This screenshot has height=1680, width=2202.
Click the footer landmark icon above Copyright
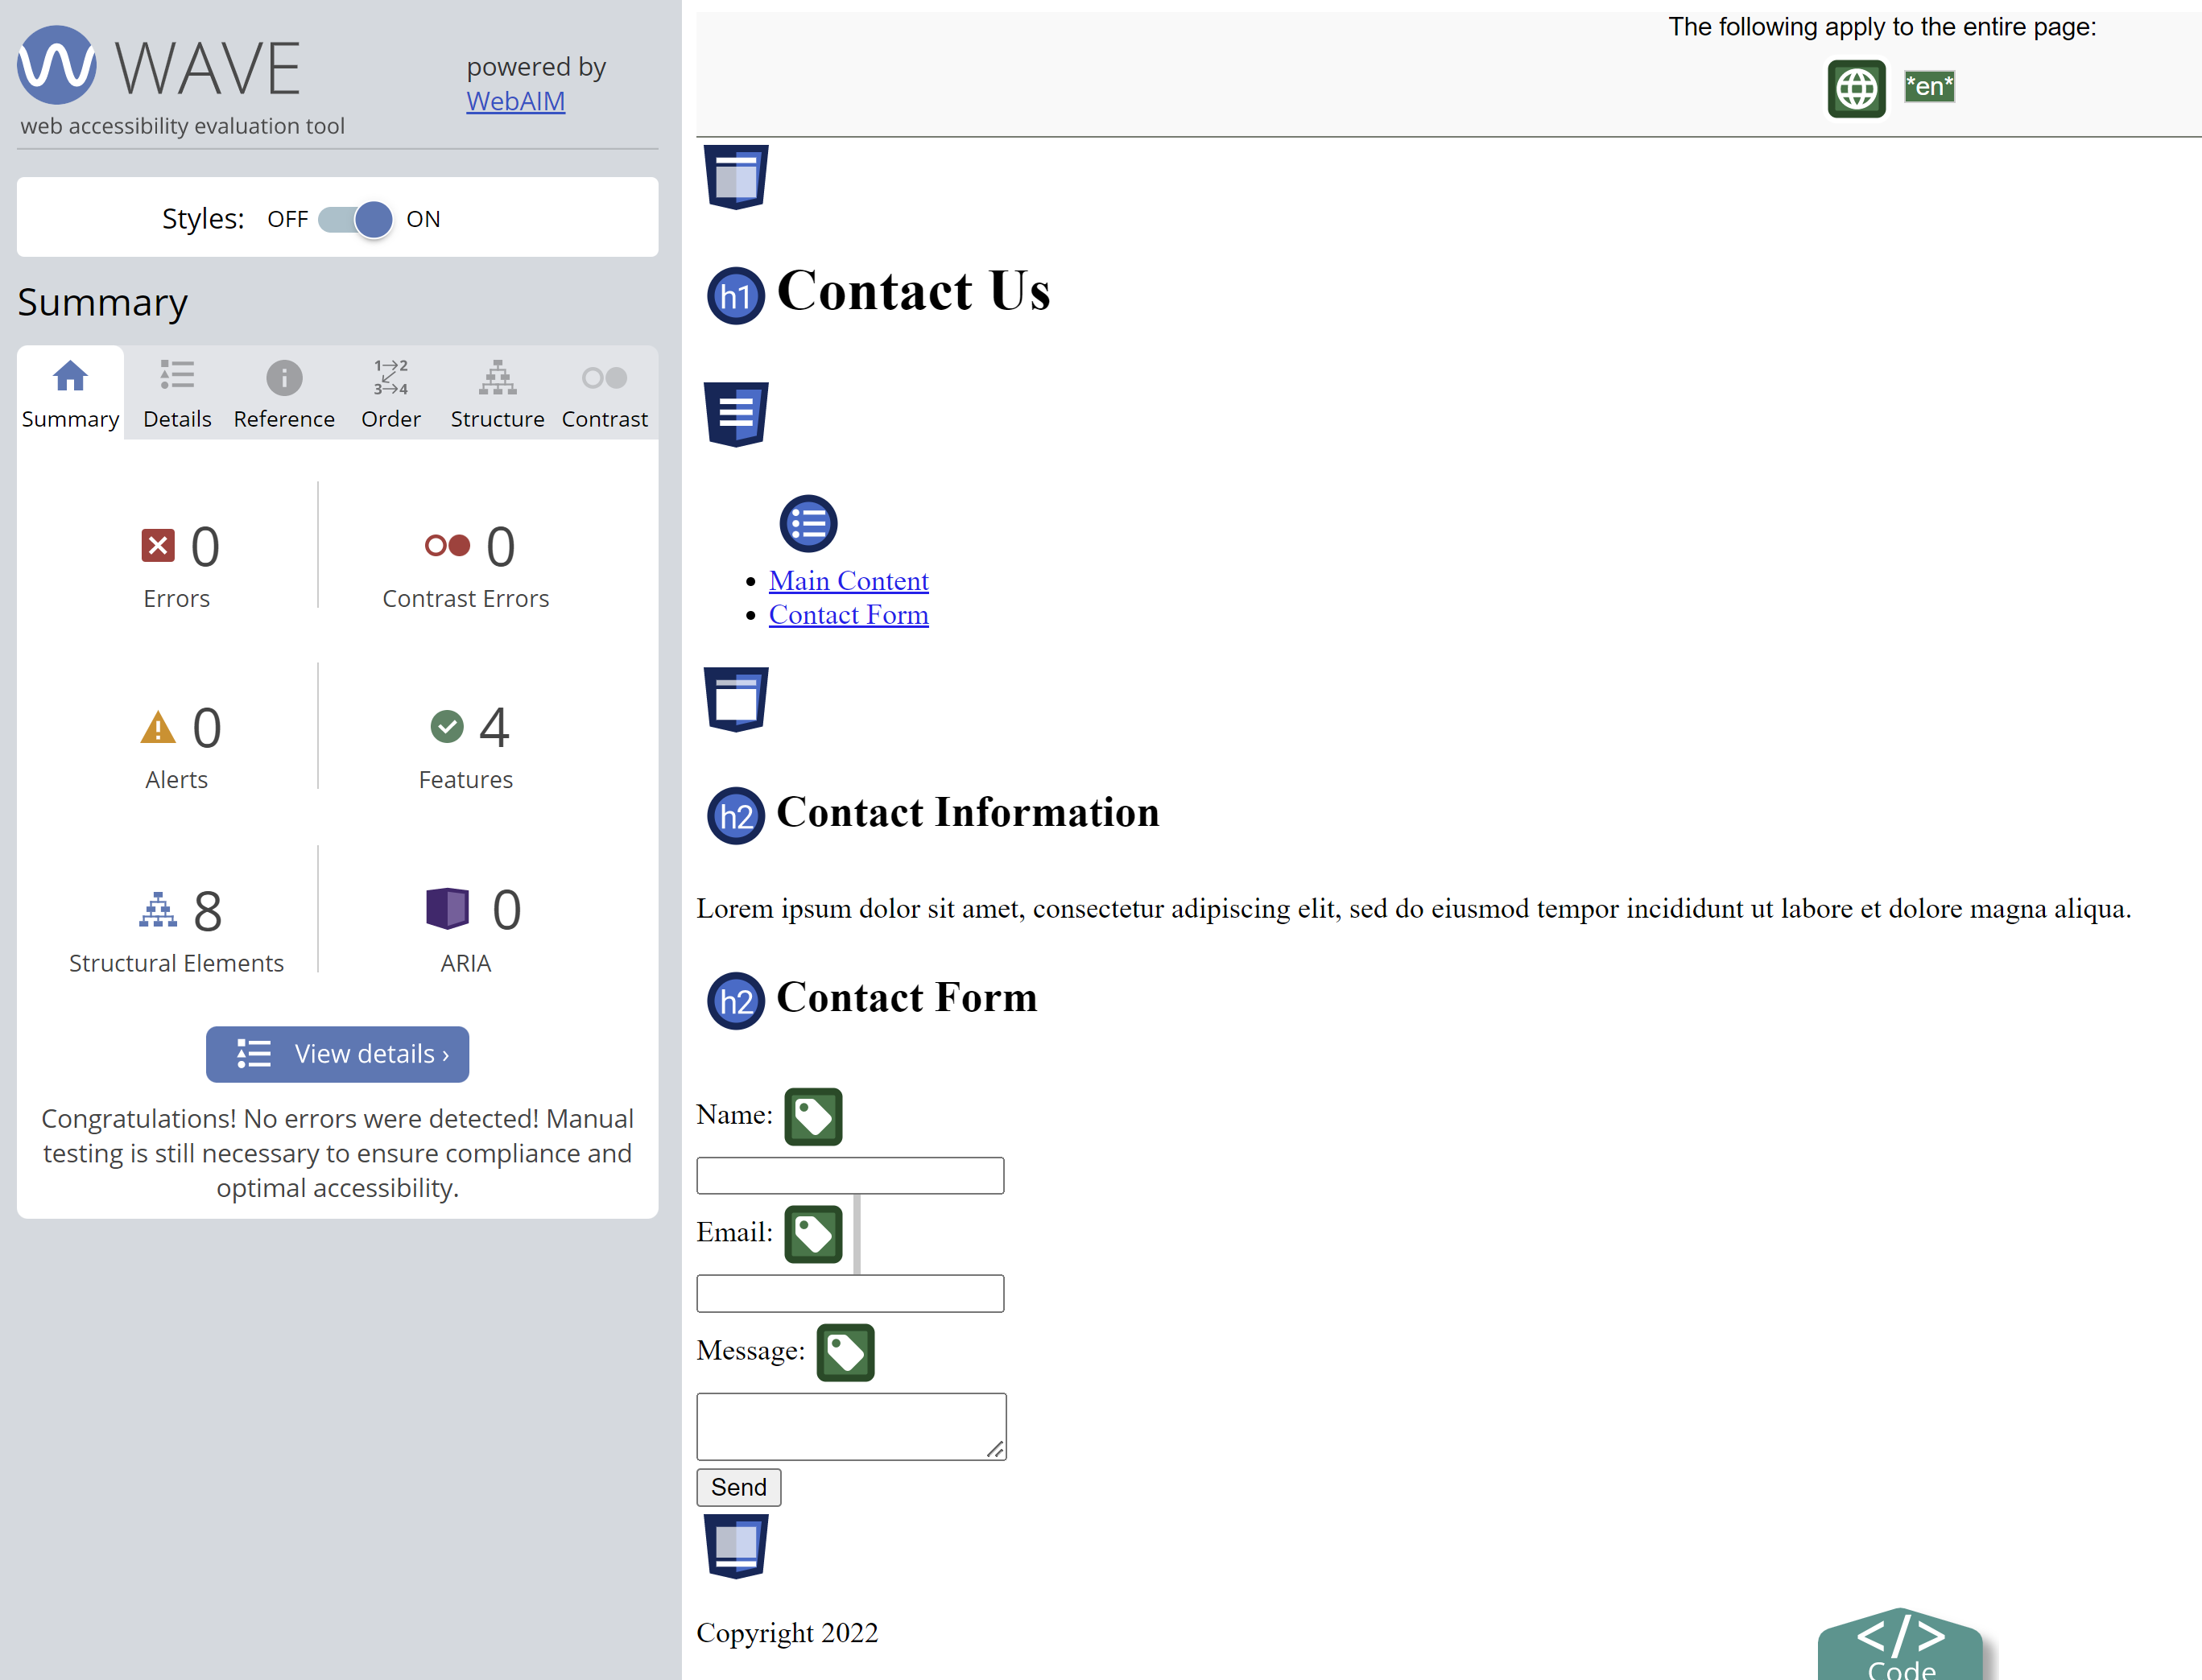pyautogui.click(x=736, y=1546)
